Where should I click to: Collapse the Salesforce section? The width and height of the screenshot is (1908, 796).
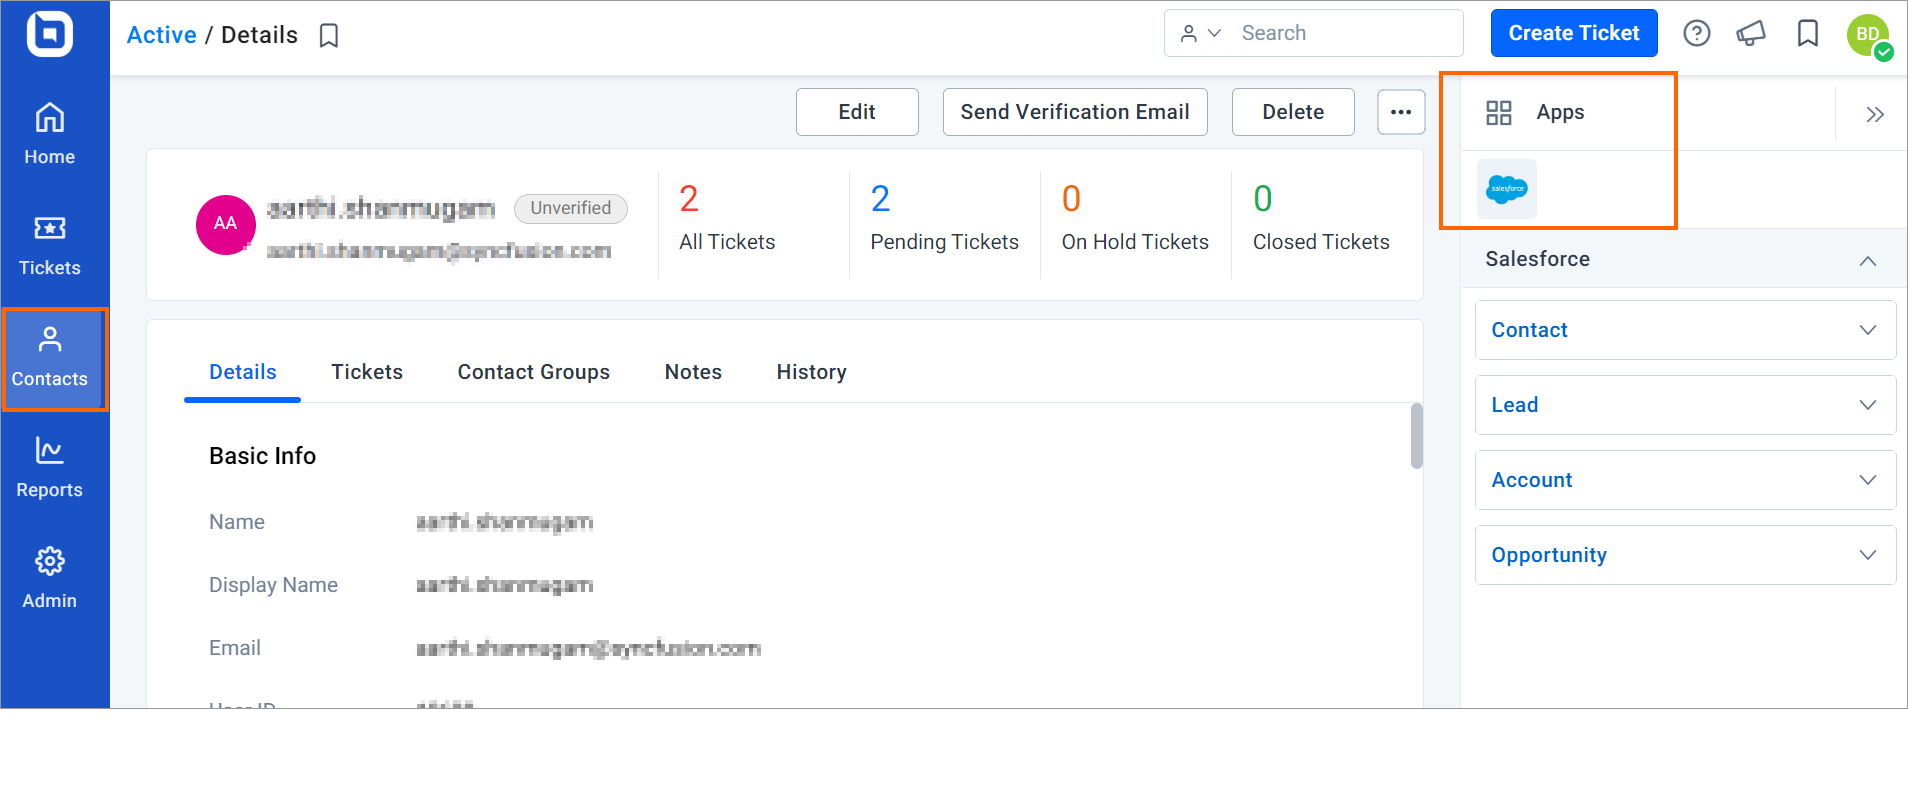(1867, 260)
